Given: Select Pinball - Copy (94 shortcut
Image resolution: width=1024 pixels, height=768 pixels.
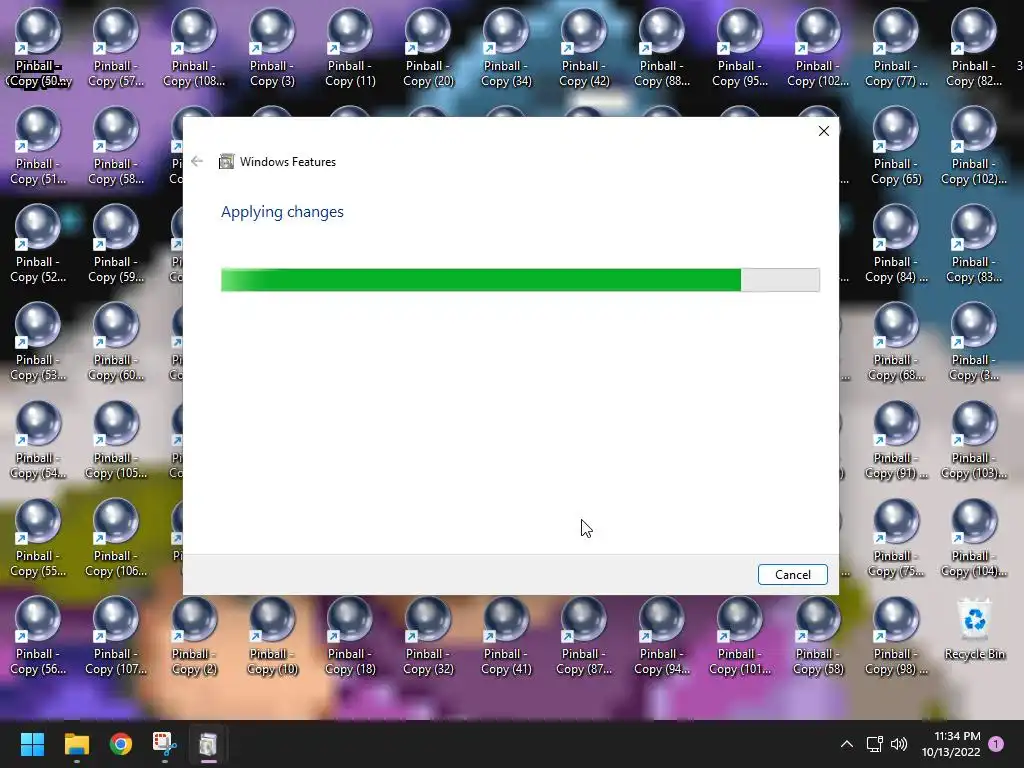Looking at the screenshot, I should [x=662, y=637].
